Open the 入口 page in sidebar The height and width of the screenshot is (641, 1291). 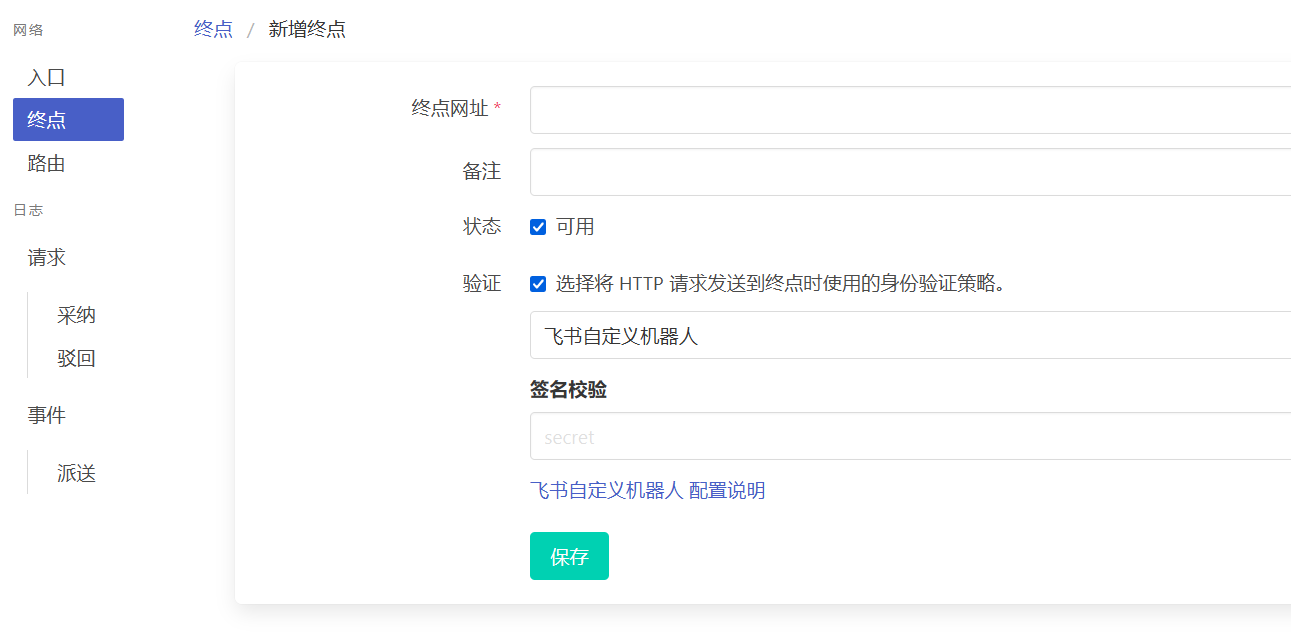click(x=46, y=78)
